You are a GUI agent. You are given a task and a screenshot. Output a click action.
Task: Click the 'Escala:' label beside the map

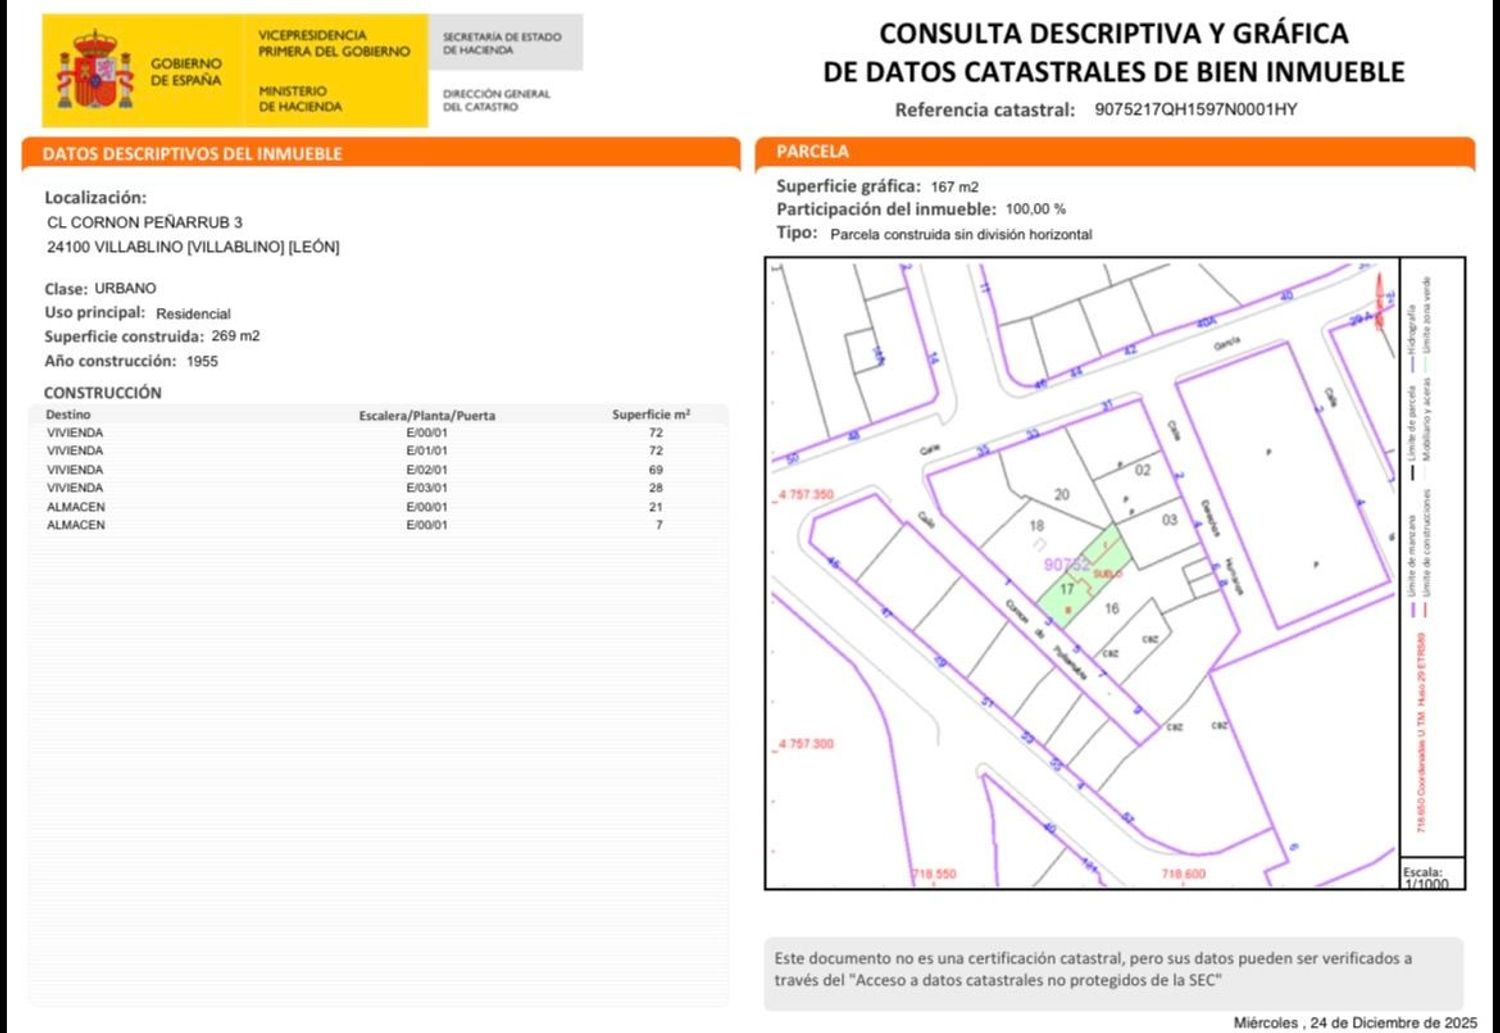tap(1422, 872)
